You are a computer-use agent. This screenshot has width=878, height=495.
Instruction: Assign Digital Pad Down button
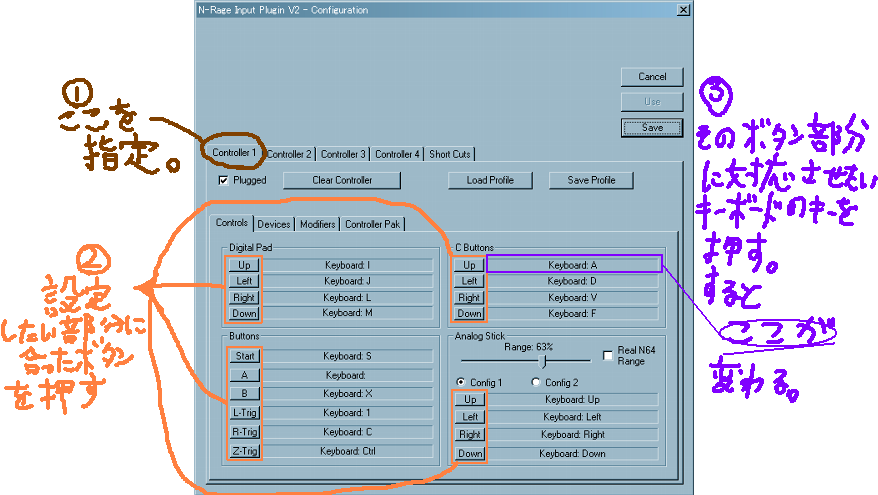tap(244, 314)
